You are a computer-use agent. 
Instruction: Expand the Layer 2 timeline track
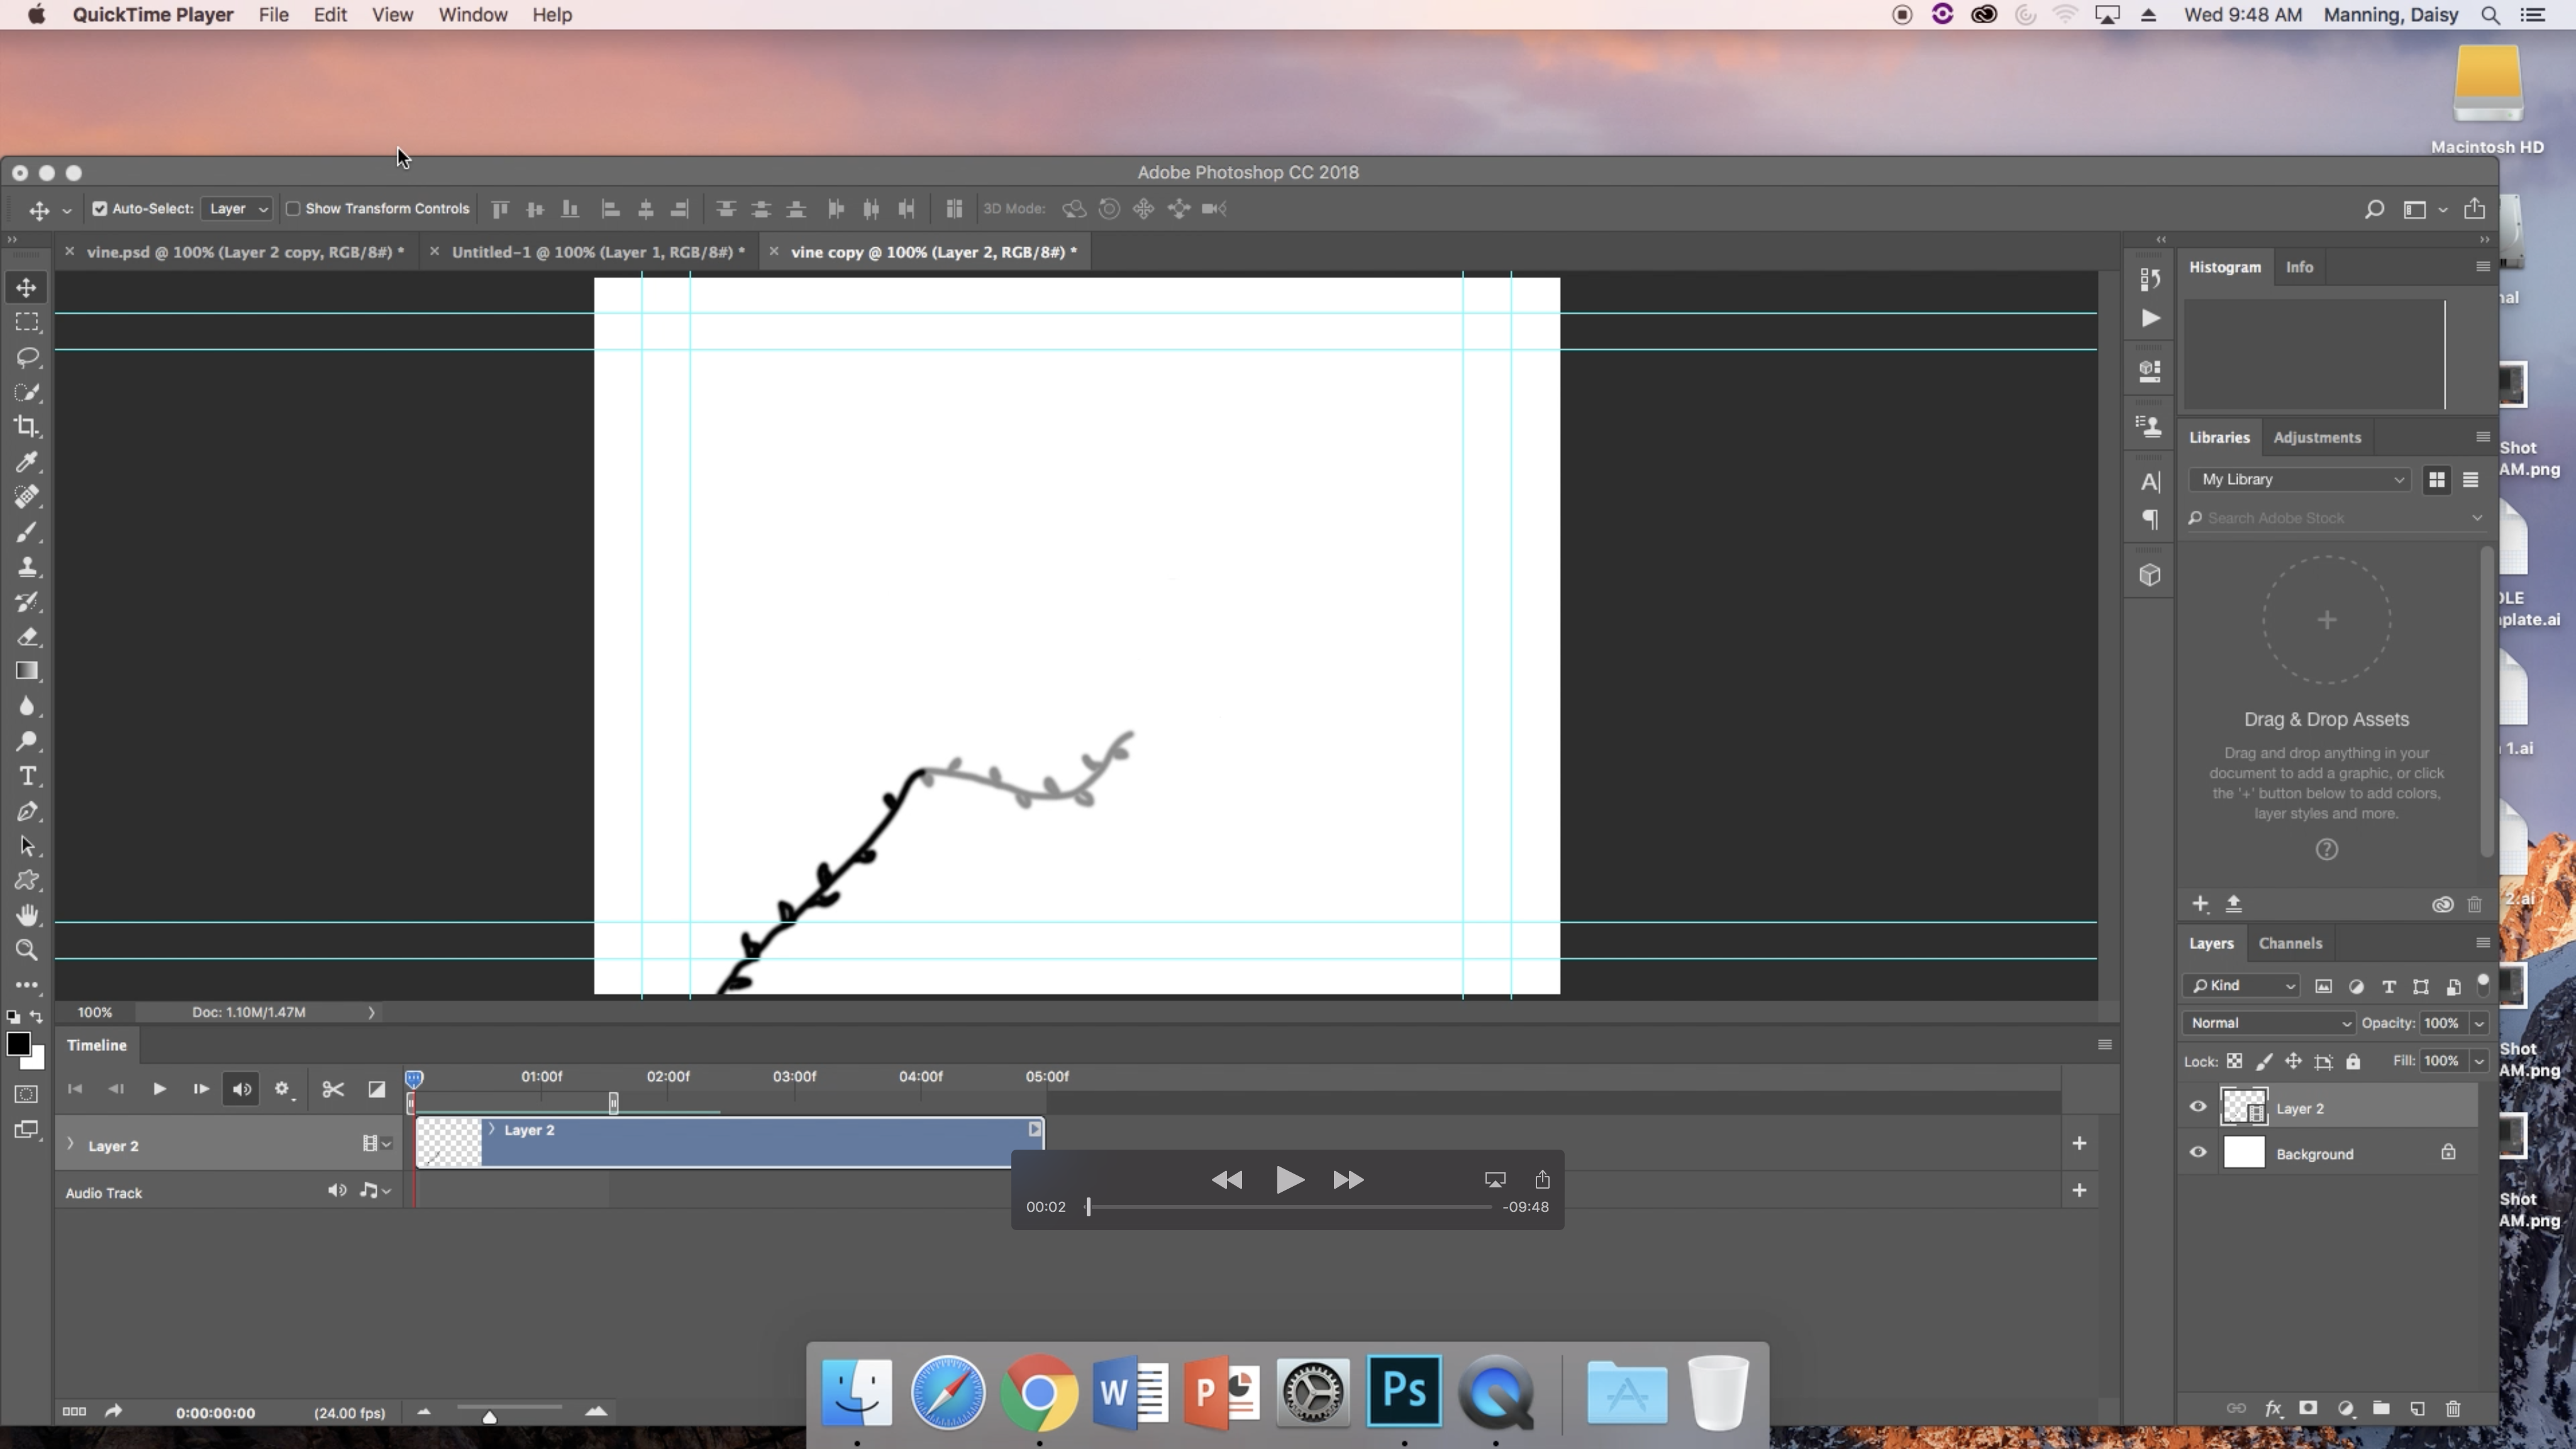71,1145
